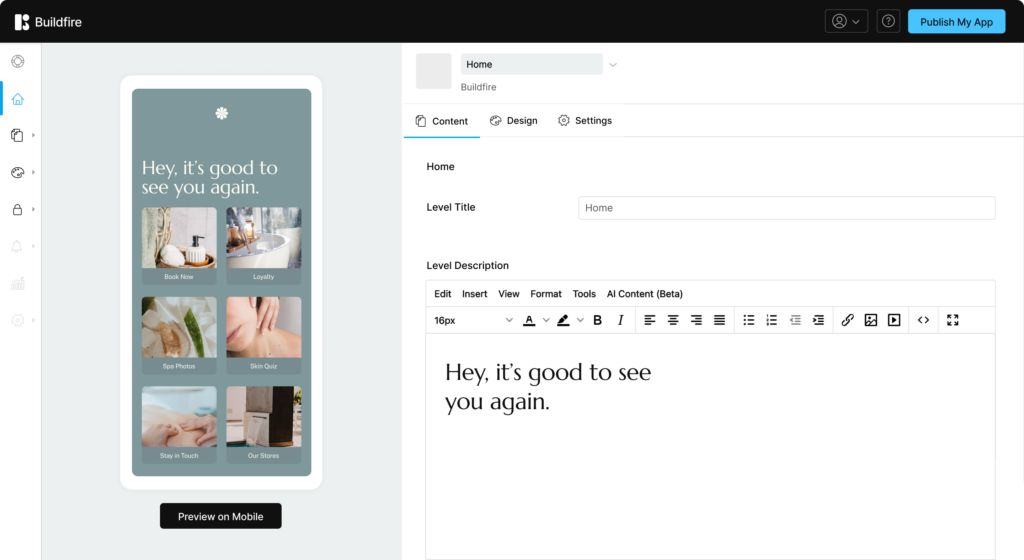Click the Preview on Mobile button
1024x560 pixels.
coord(220,516)
